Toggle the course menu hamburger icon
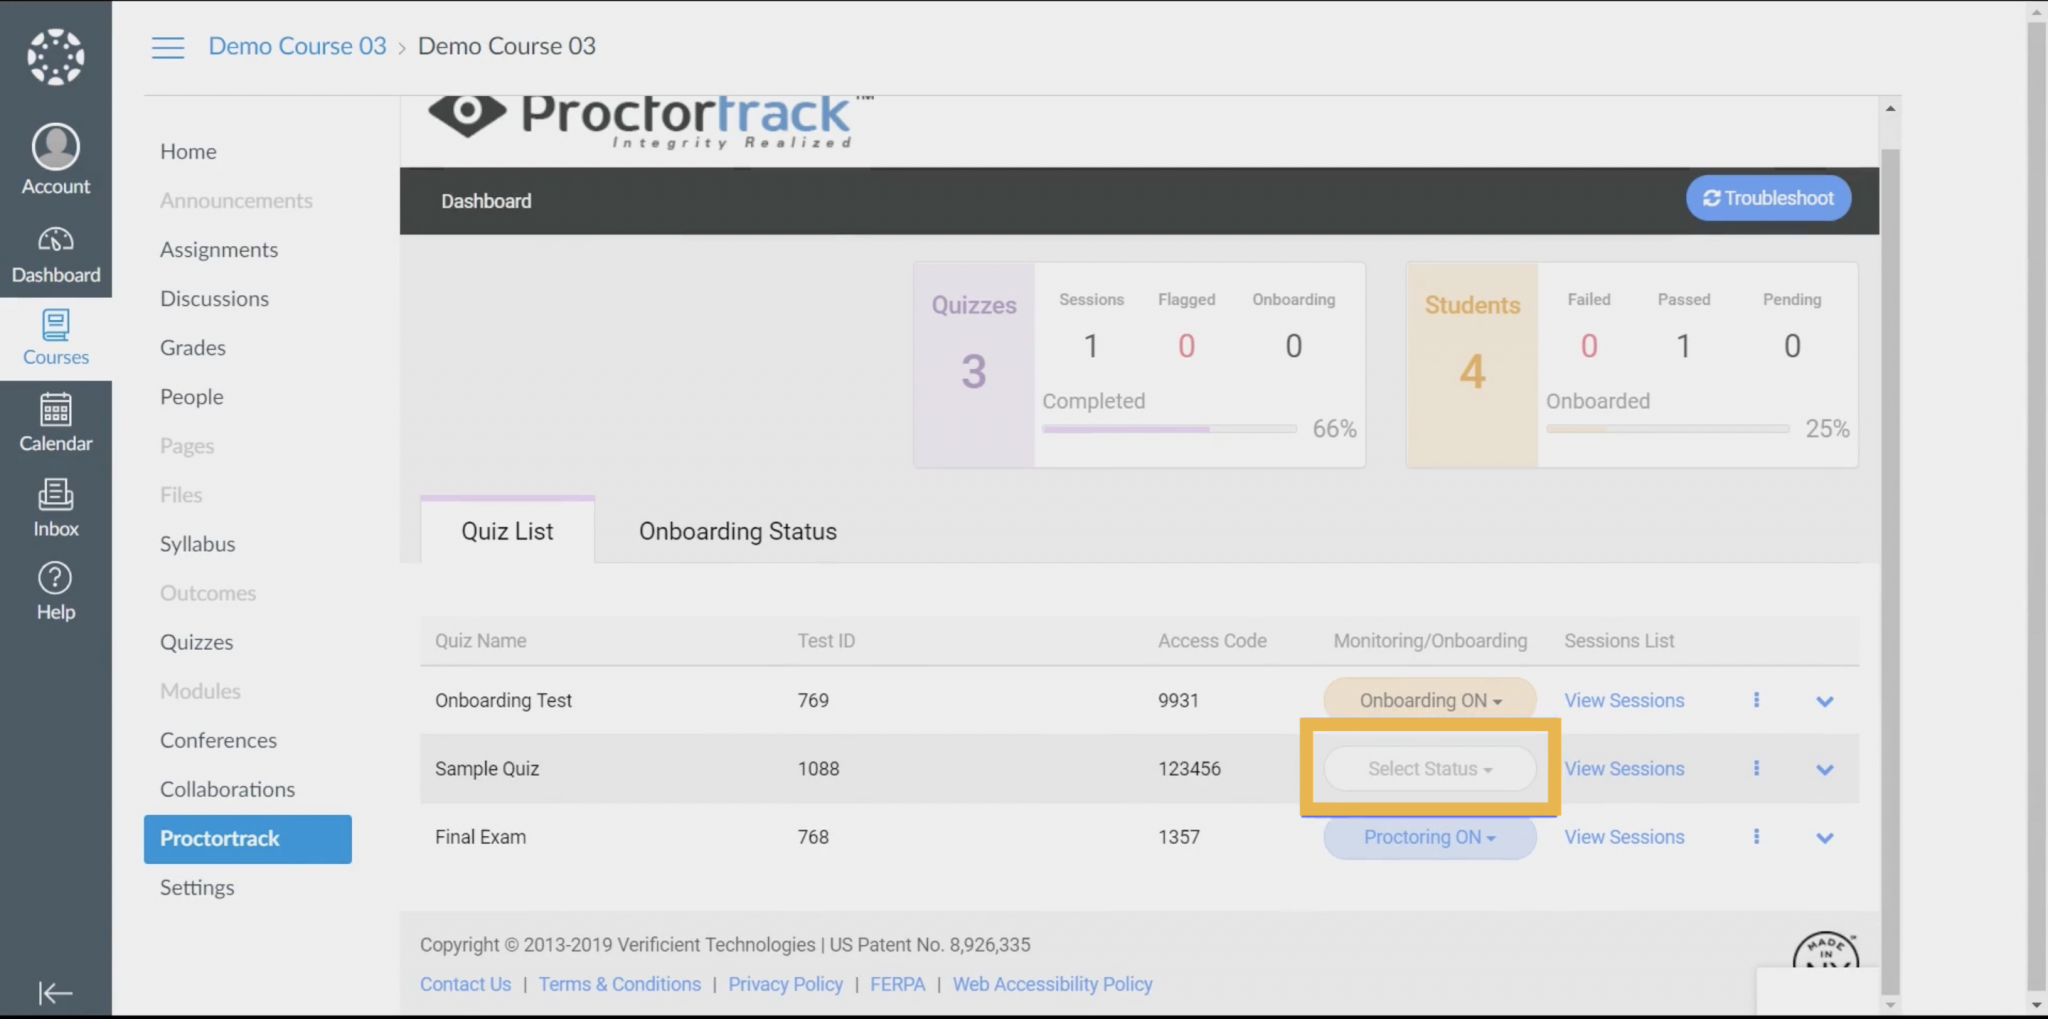 pos(168,47)
